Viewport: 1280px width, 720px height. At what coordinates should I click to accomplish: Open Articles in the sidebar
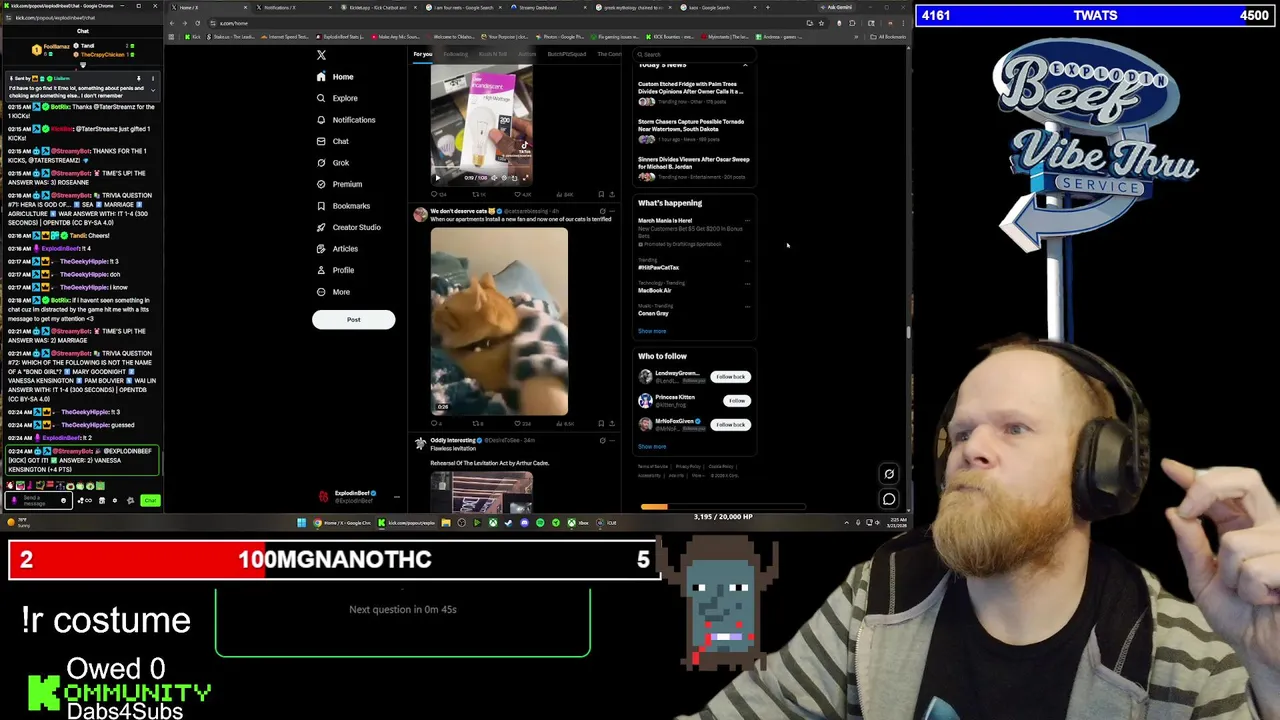(337, 249)
